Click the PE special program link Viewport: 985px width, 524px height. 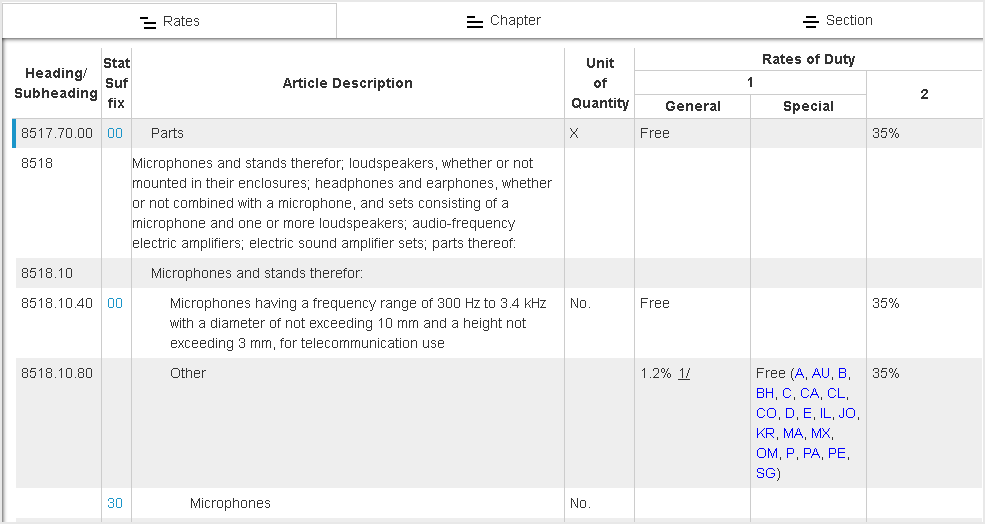point(837,453)
